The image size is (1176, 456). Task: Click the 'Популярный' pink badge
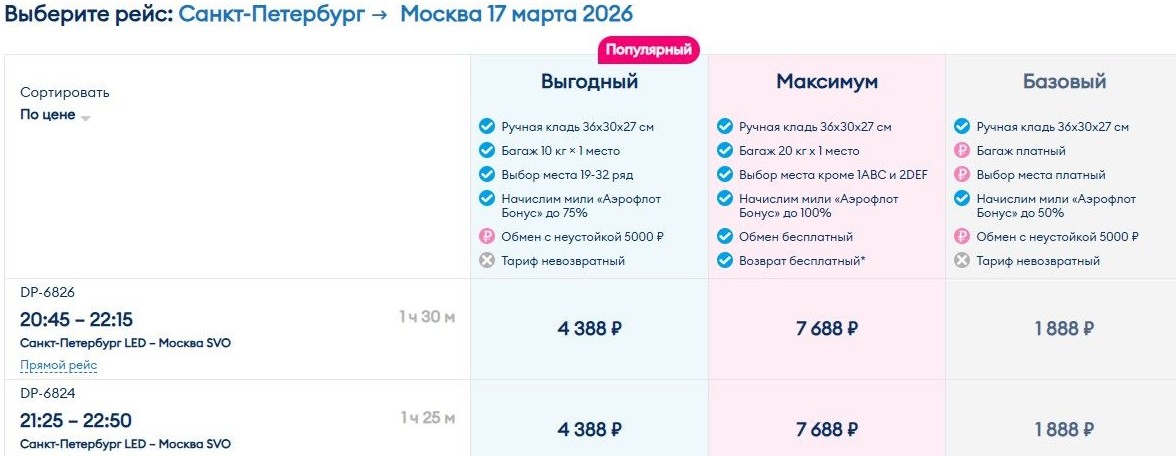pos(649,50)
